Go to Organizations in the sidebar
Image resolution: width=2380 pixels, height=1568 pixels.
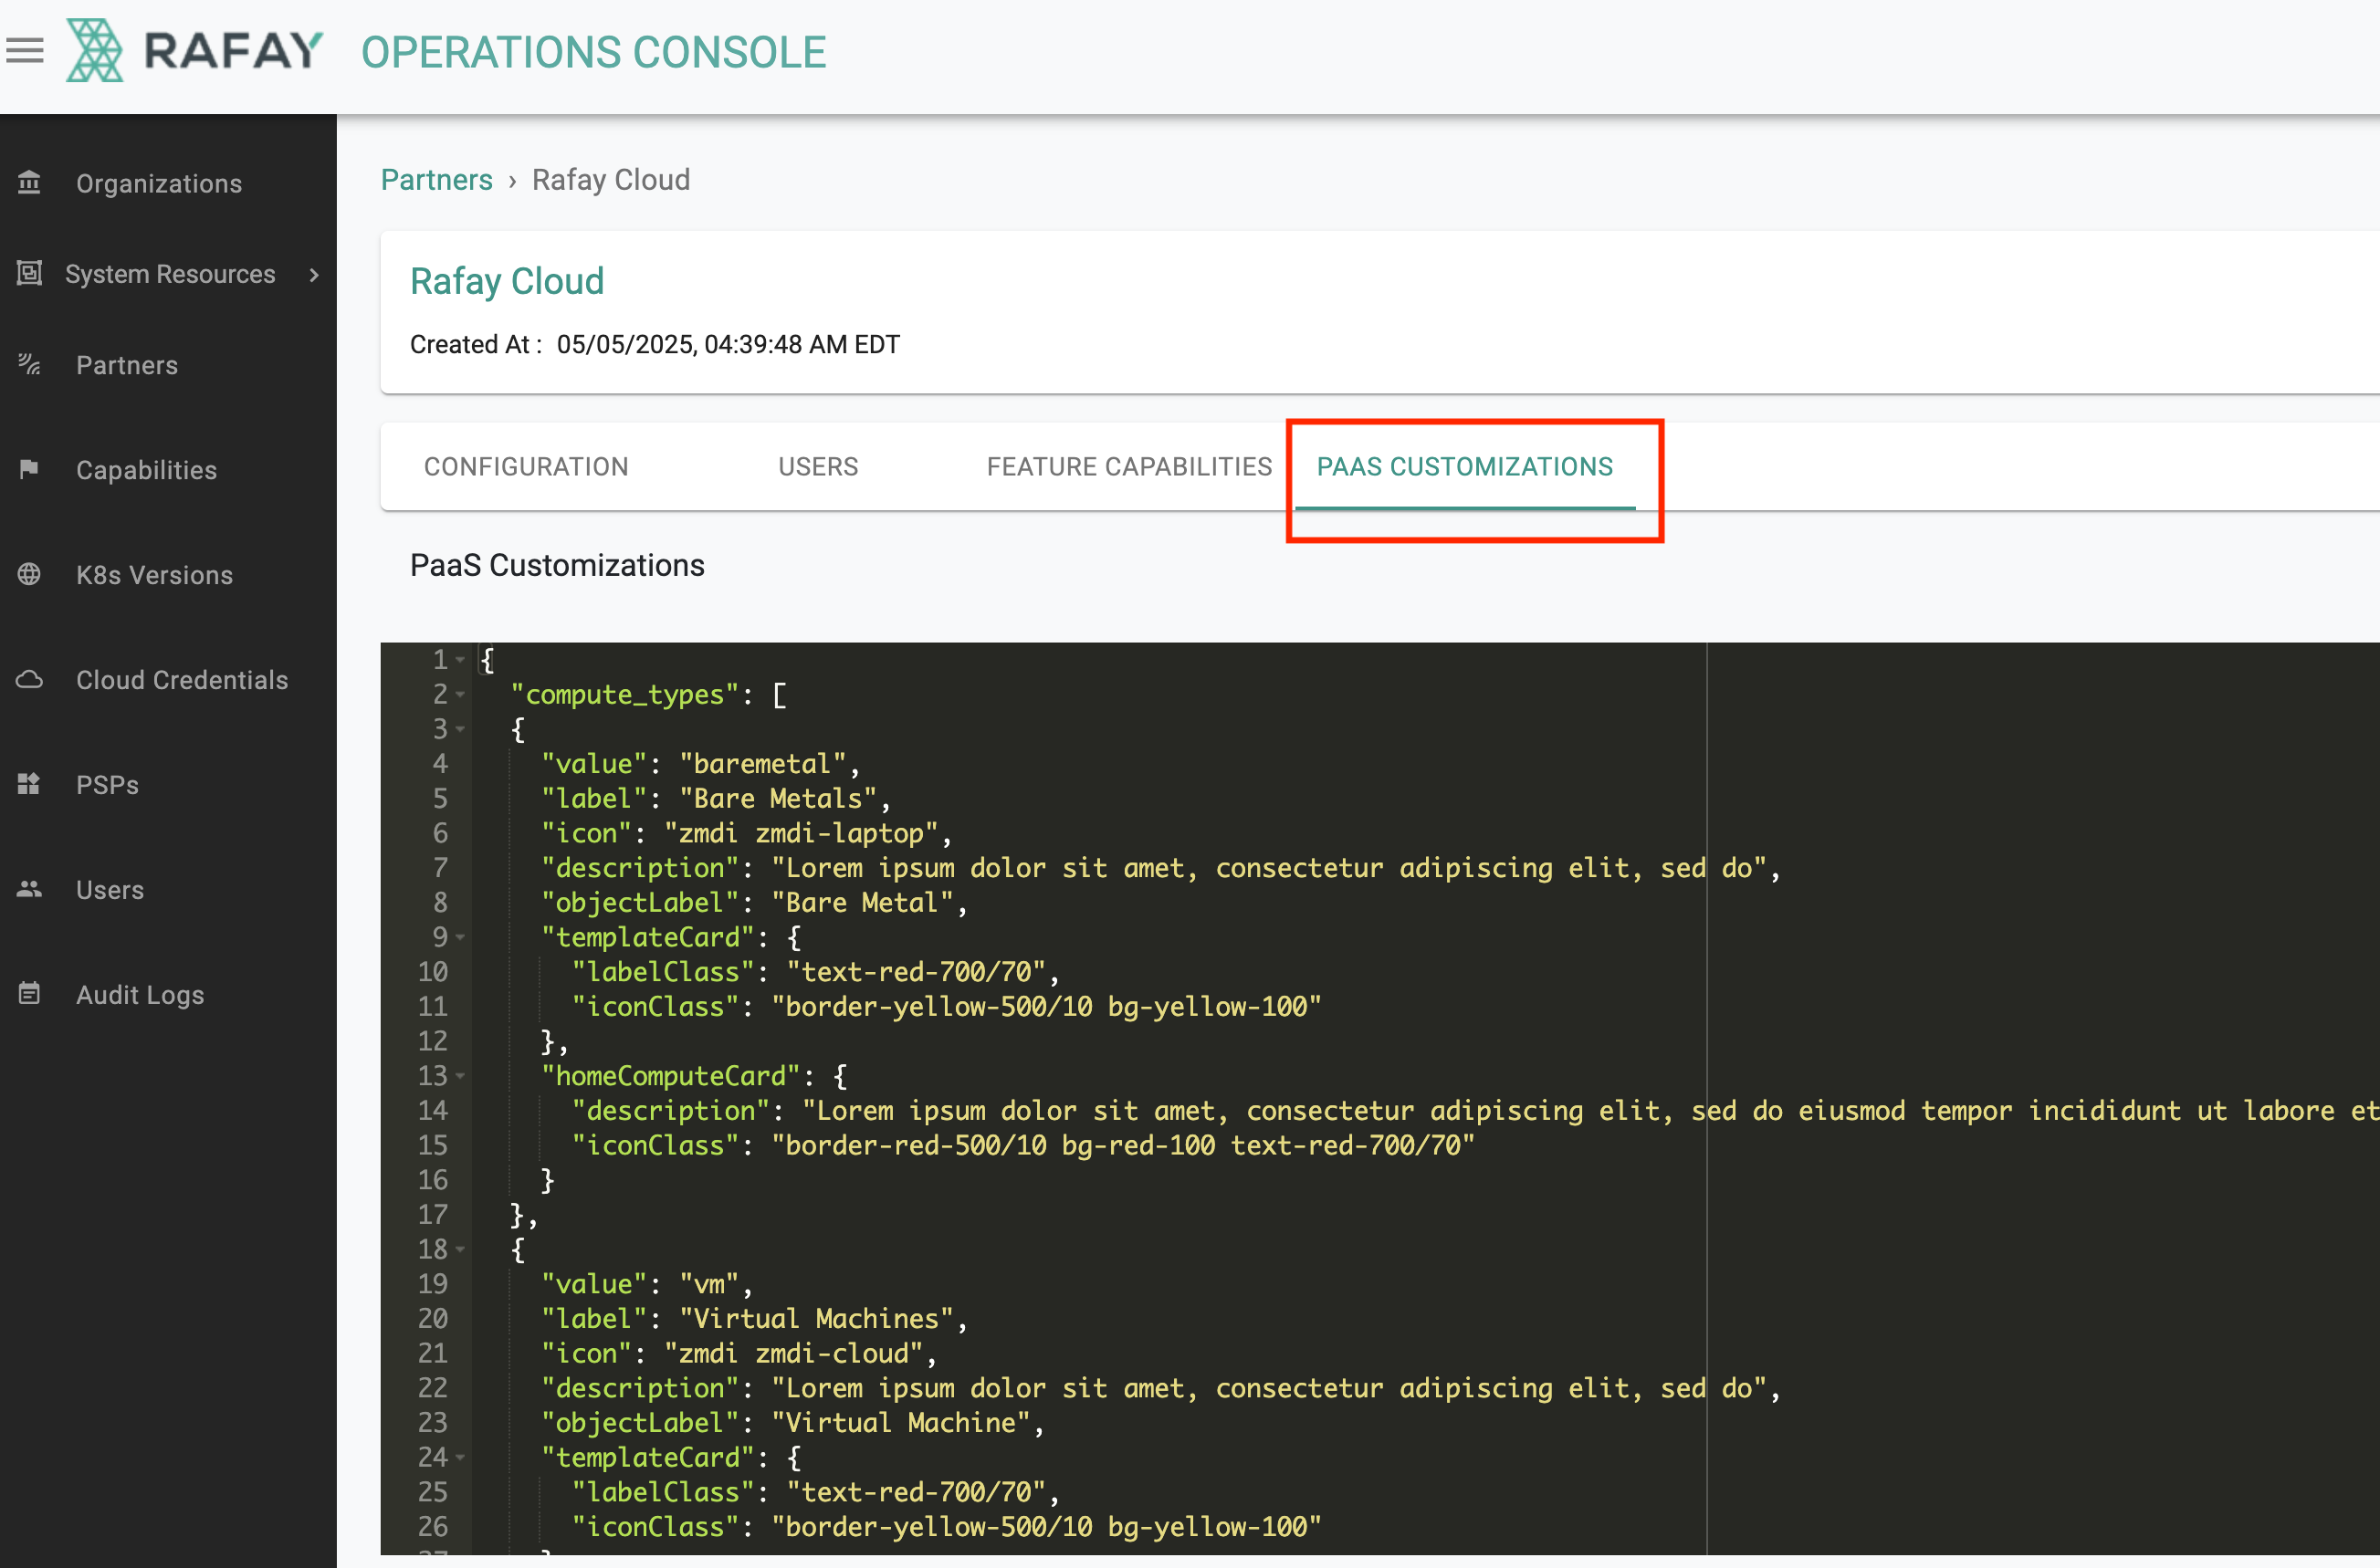(x=159, y=183)
